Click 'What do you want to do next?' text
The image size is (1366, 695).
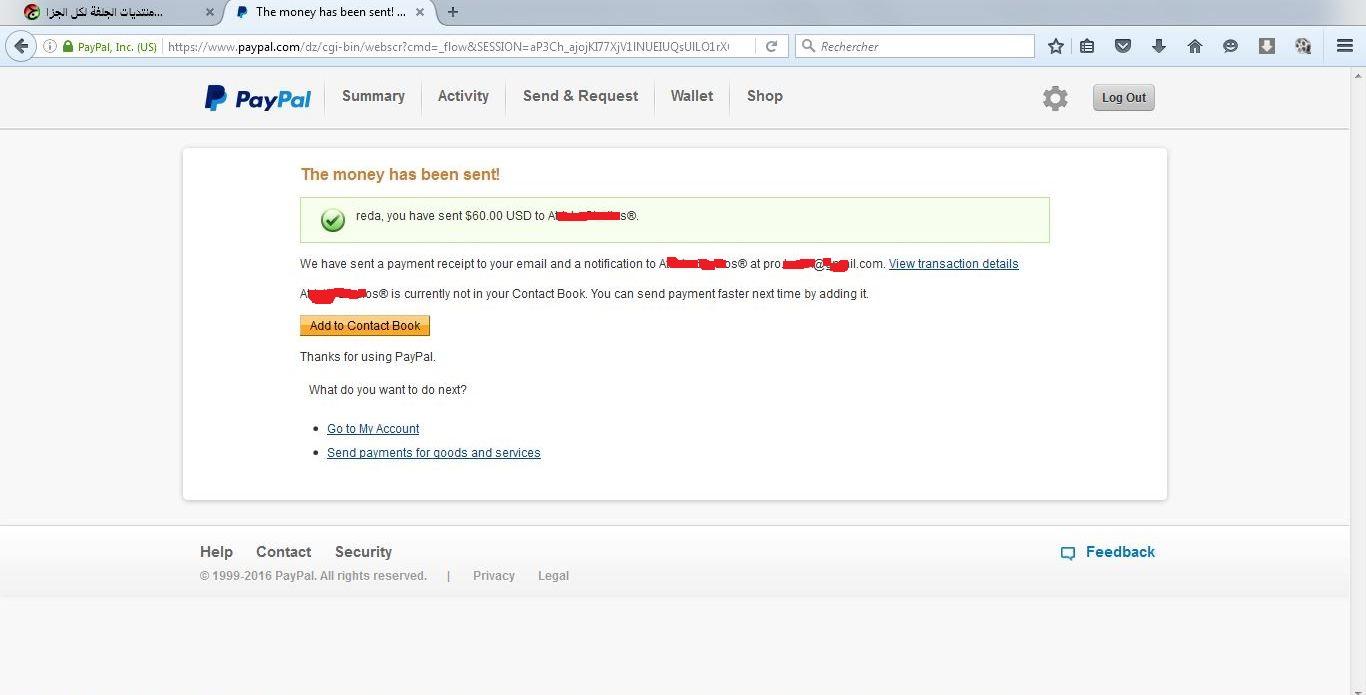[388, 390]
